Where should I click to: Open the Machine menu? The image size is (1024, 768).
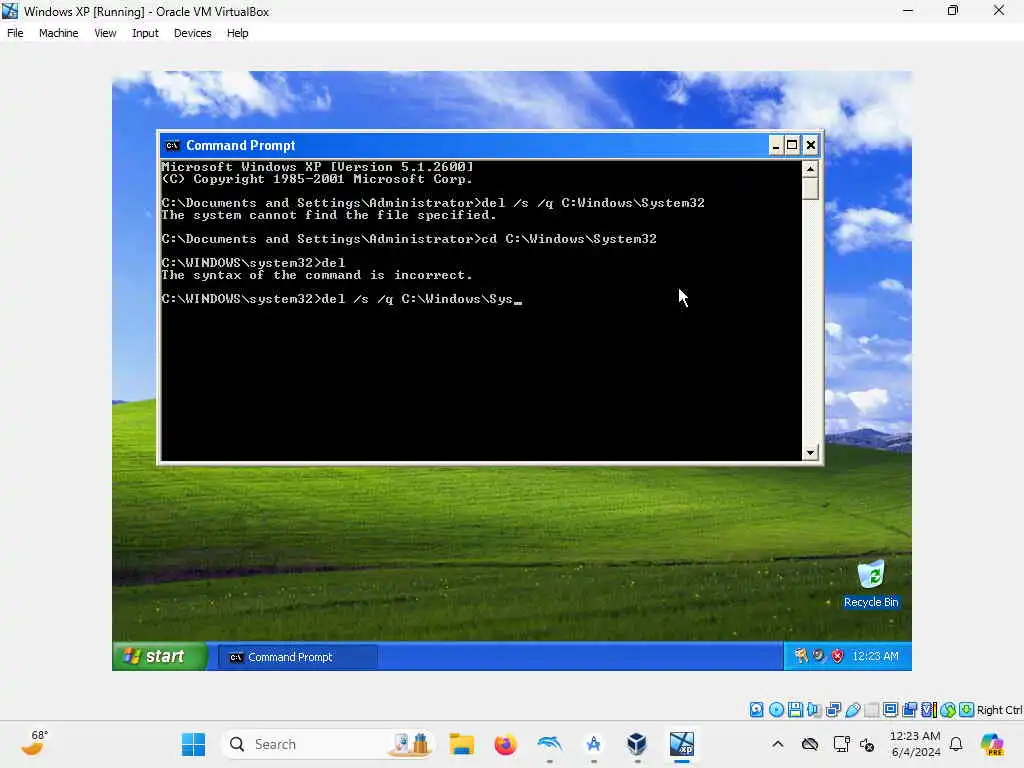[x=58, y=33]
